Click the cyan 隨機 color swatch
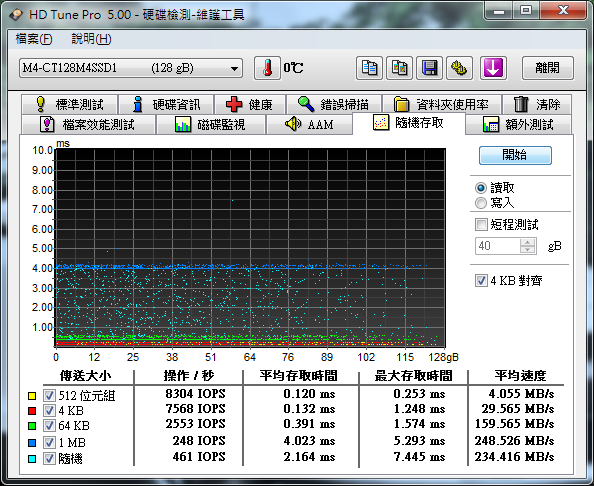 32,459
